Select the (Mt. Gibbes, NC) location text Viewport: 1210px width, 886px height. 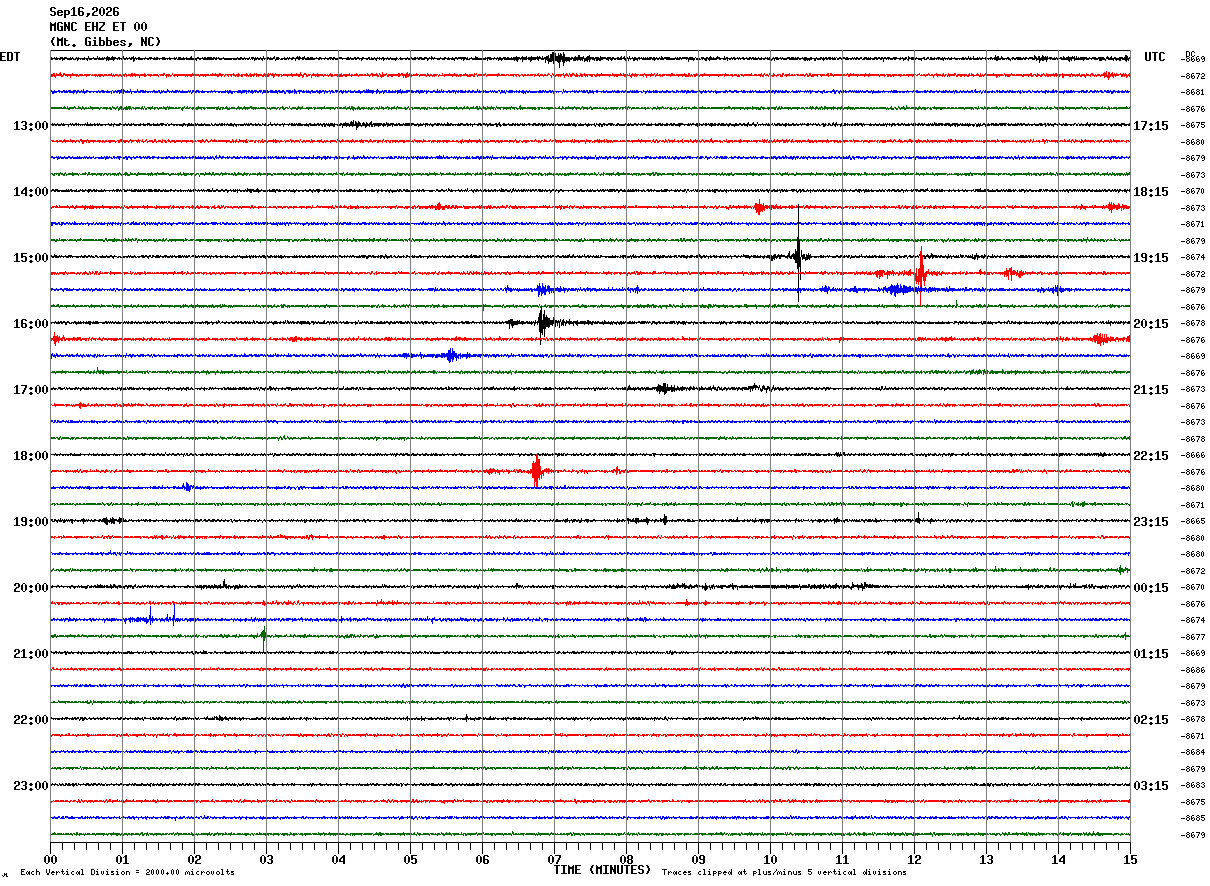click(105, 42)
